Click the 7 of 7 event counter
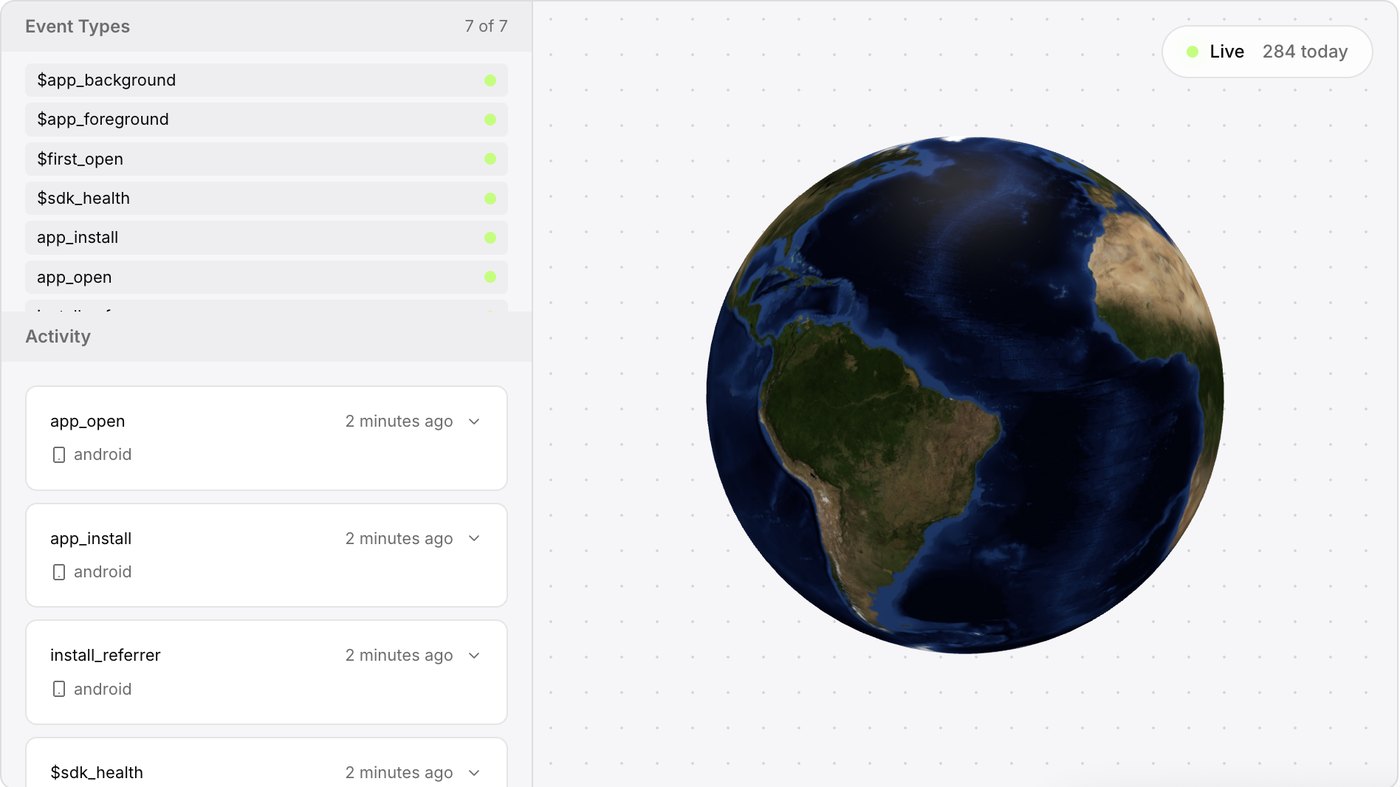 click(x=486, y=26)
